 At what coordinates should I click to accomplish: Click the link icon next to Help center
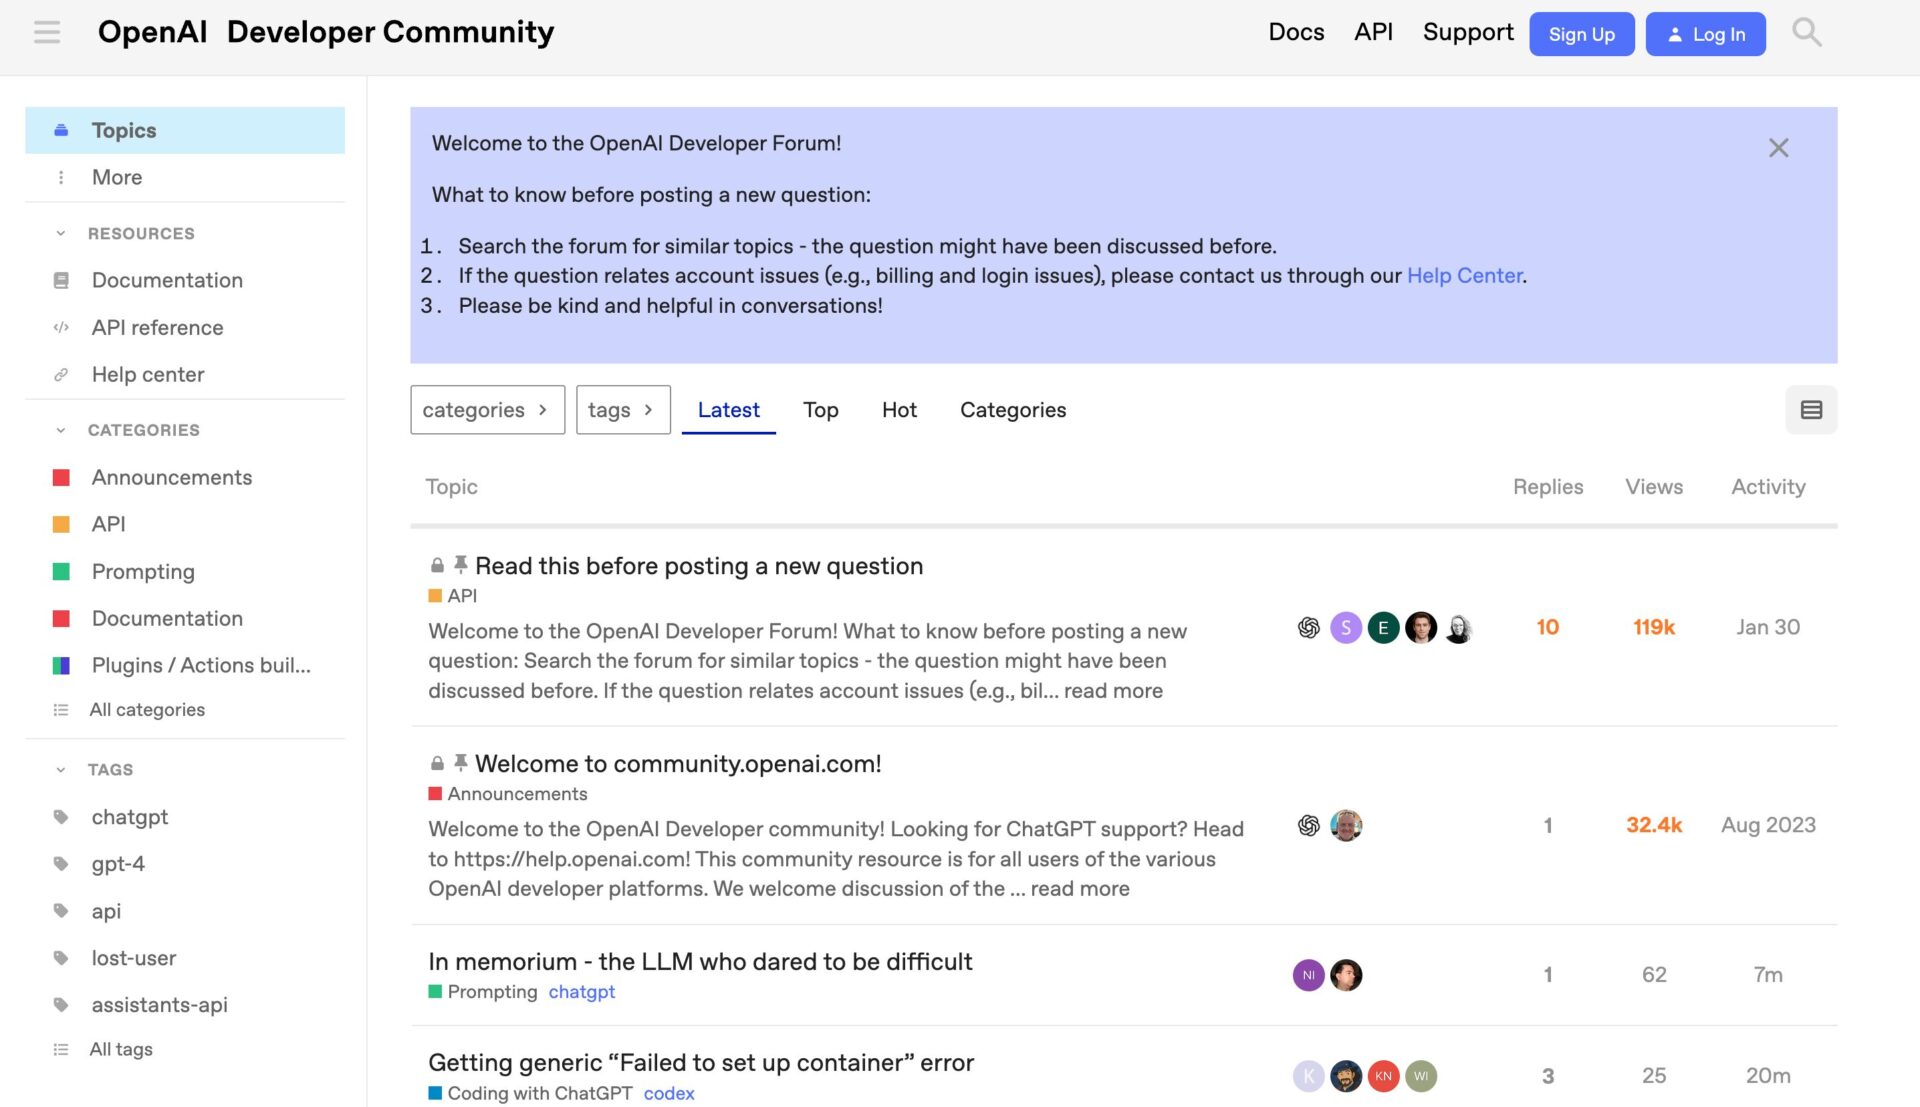(x=61, y=374)
